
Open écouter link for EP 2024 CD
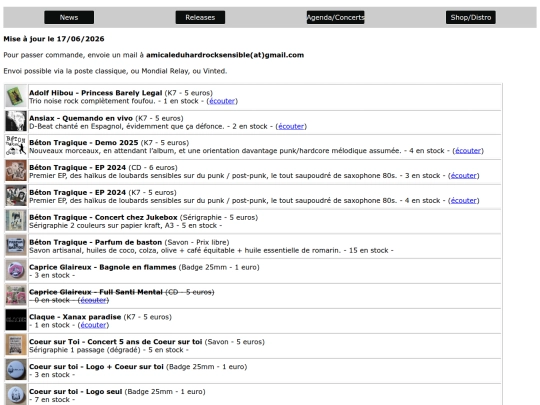464,176
